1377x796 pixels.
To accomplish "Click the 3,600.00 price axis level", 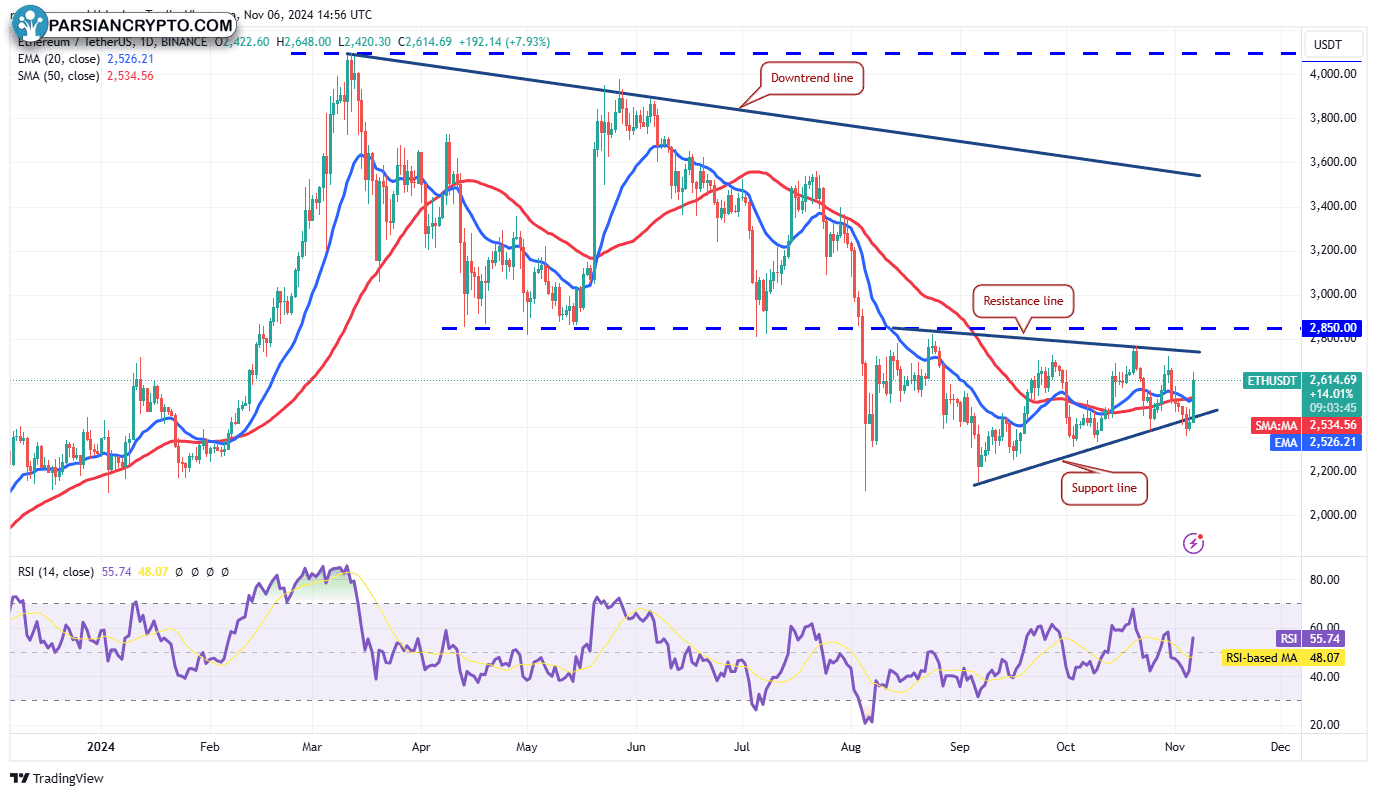I will pyautogui.click(x=1334, y=162).
